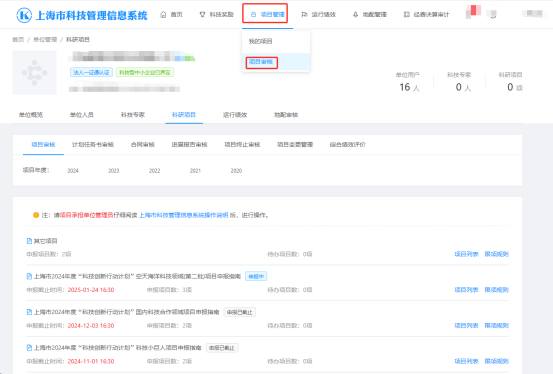Click the 申报中 status tag
Image resolution: width=553 pixels, height=374 pixels.
[256, 276]
